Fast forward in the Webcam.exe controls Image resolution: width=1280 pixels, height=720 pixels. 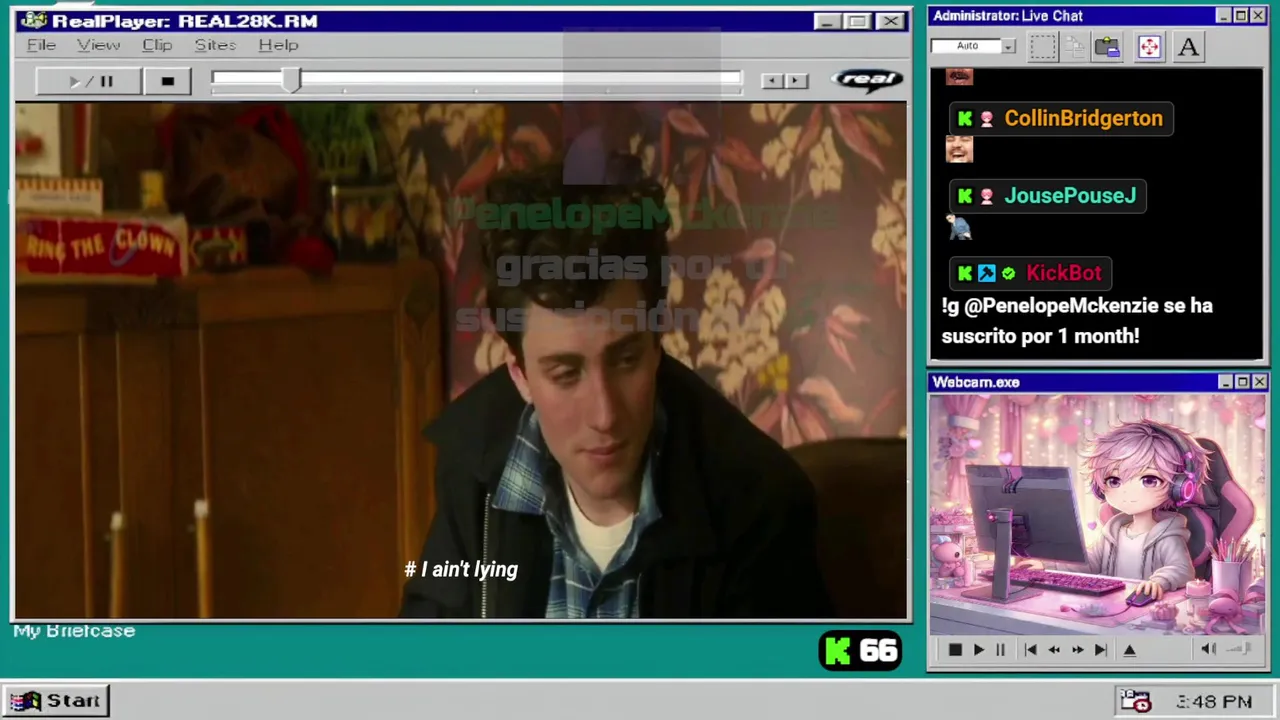click(1077, 650)
